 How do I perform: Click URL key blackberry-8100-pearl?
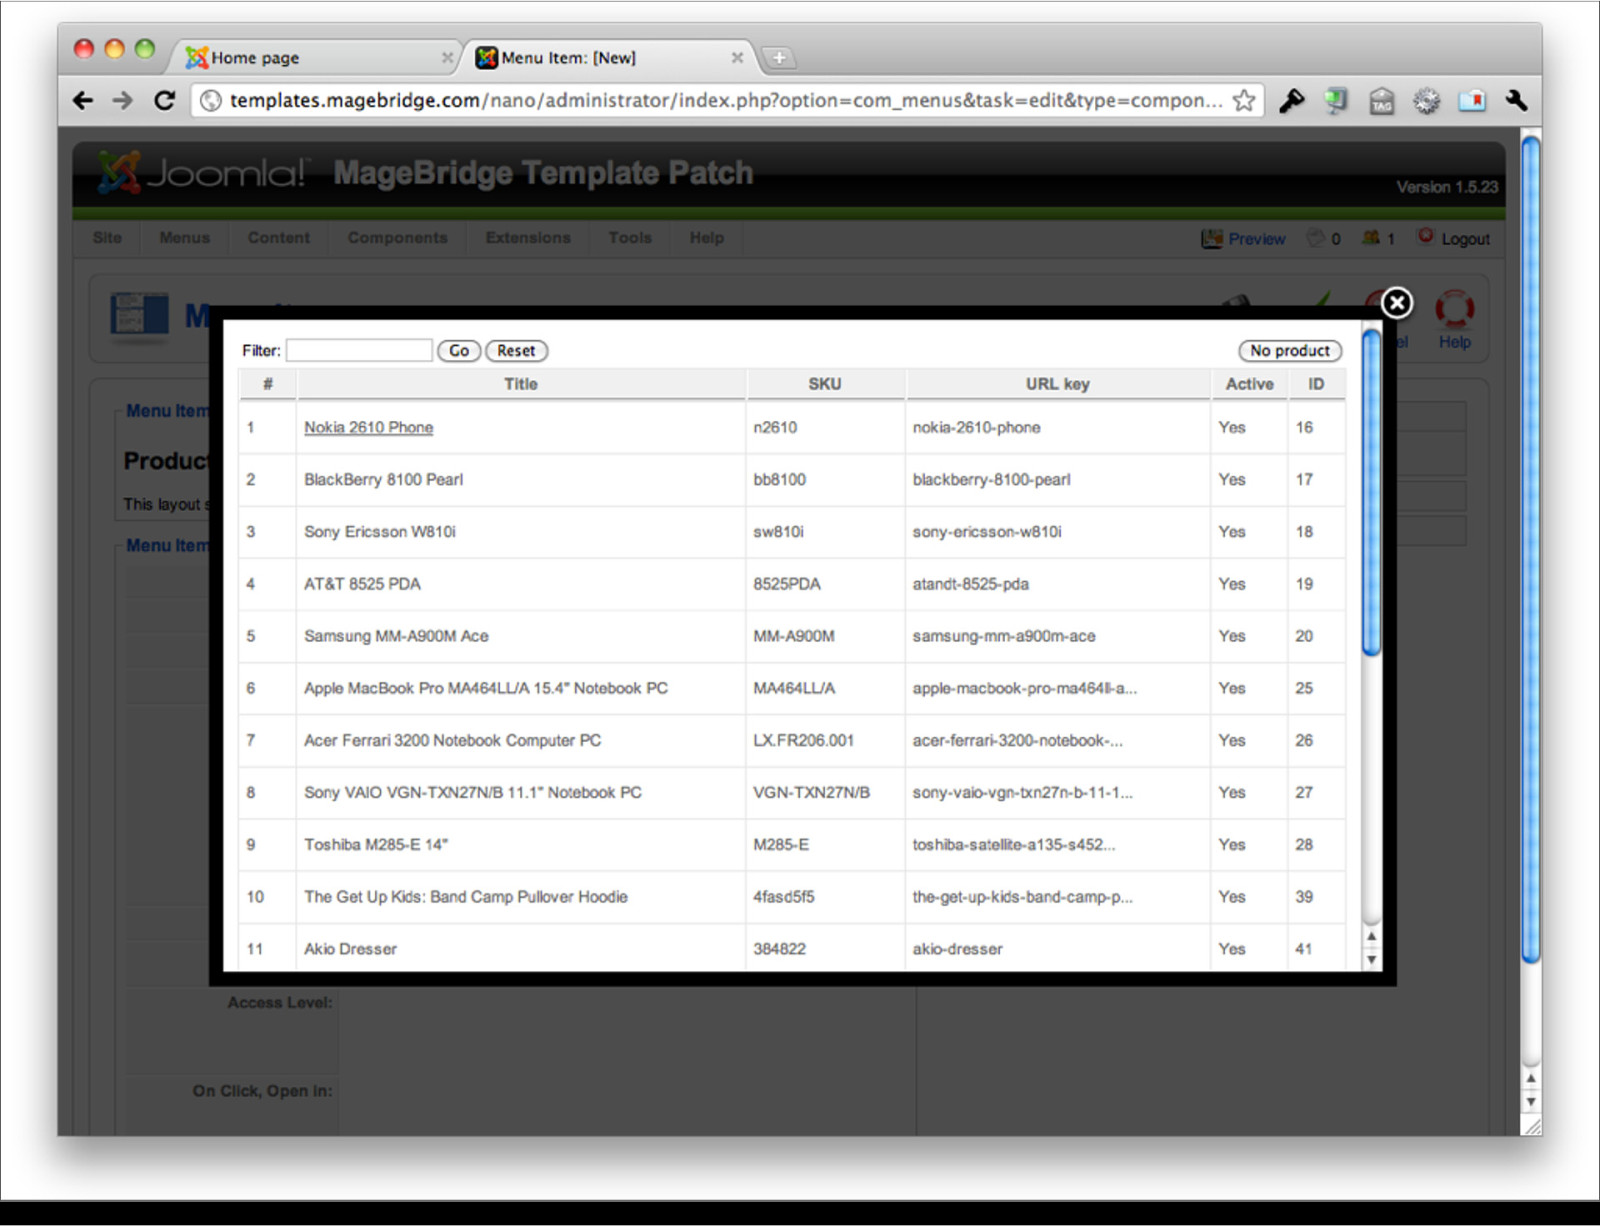991,480
